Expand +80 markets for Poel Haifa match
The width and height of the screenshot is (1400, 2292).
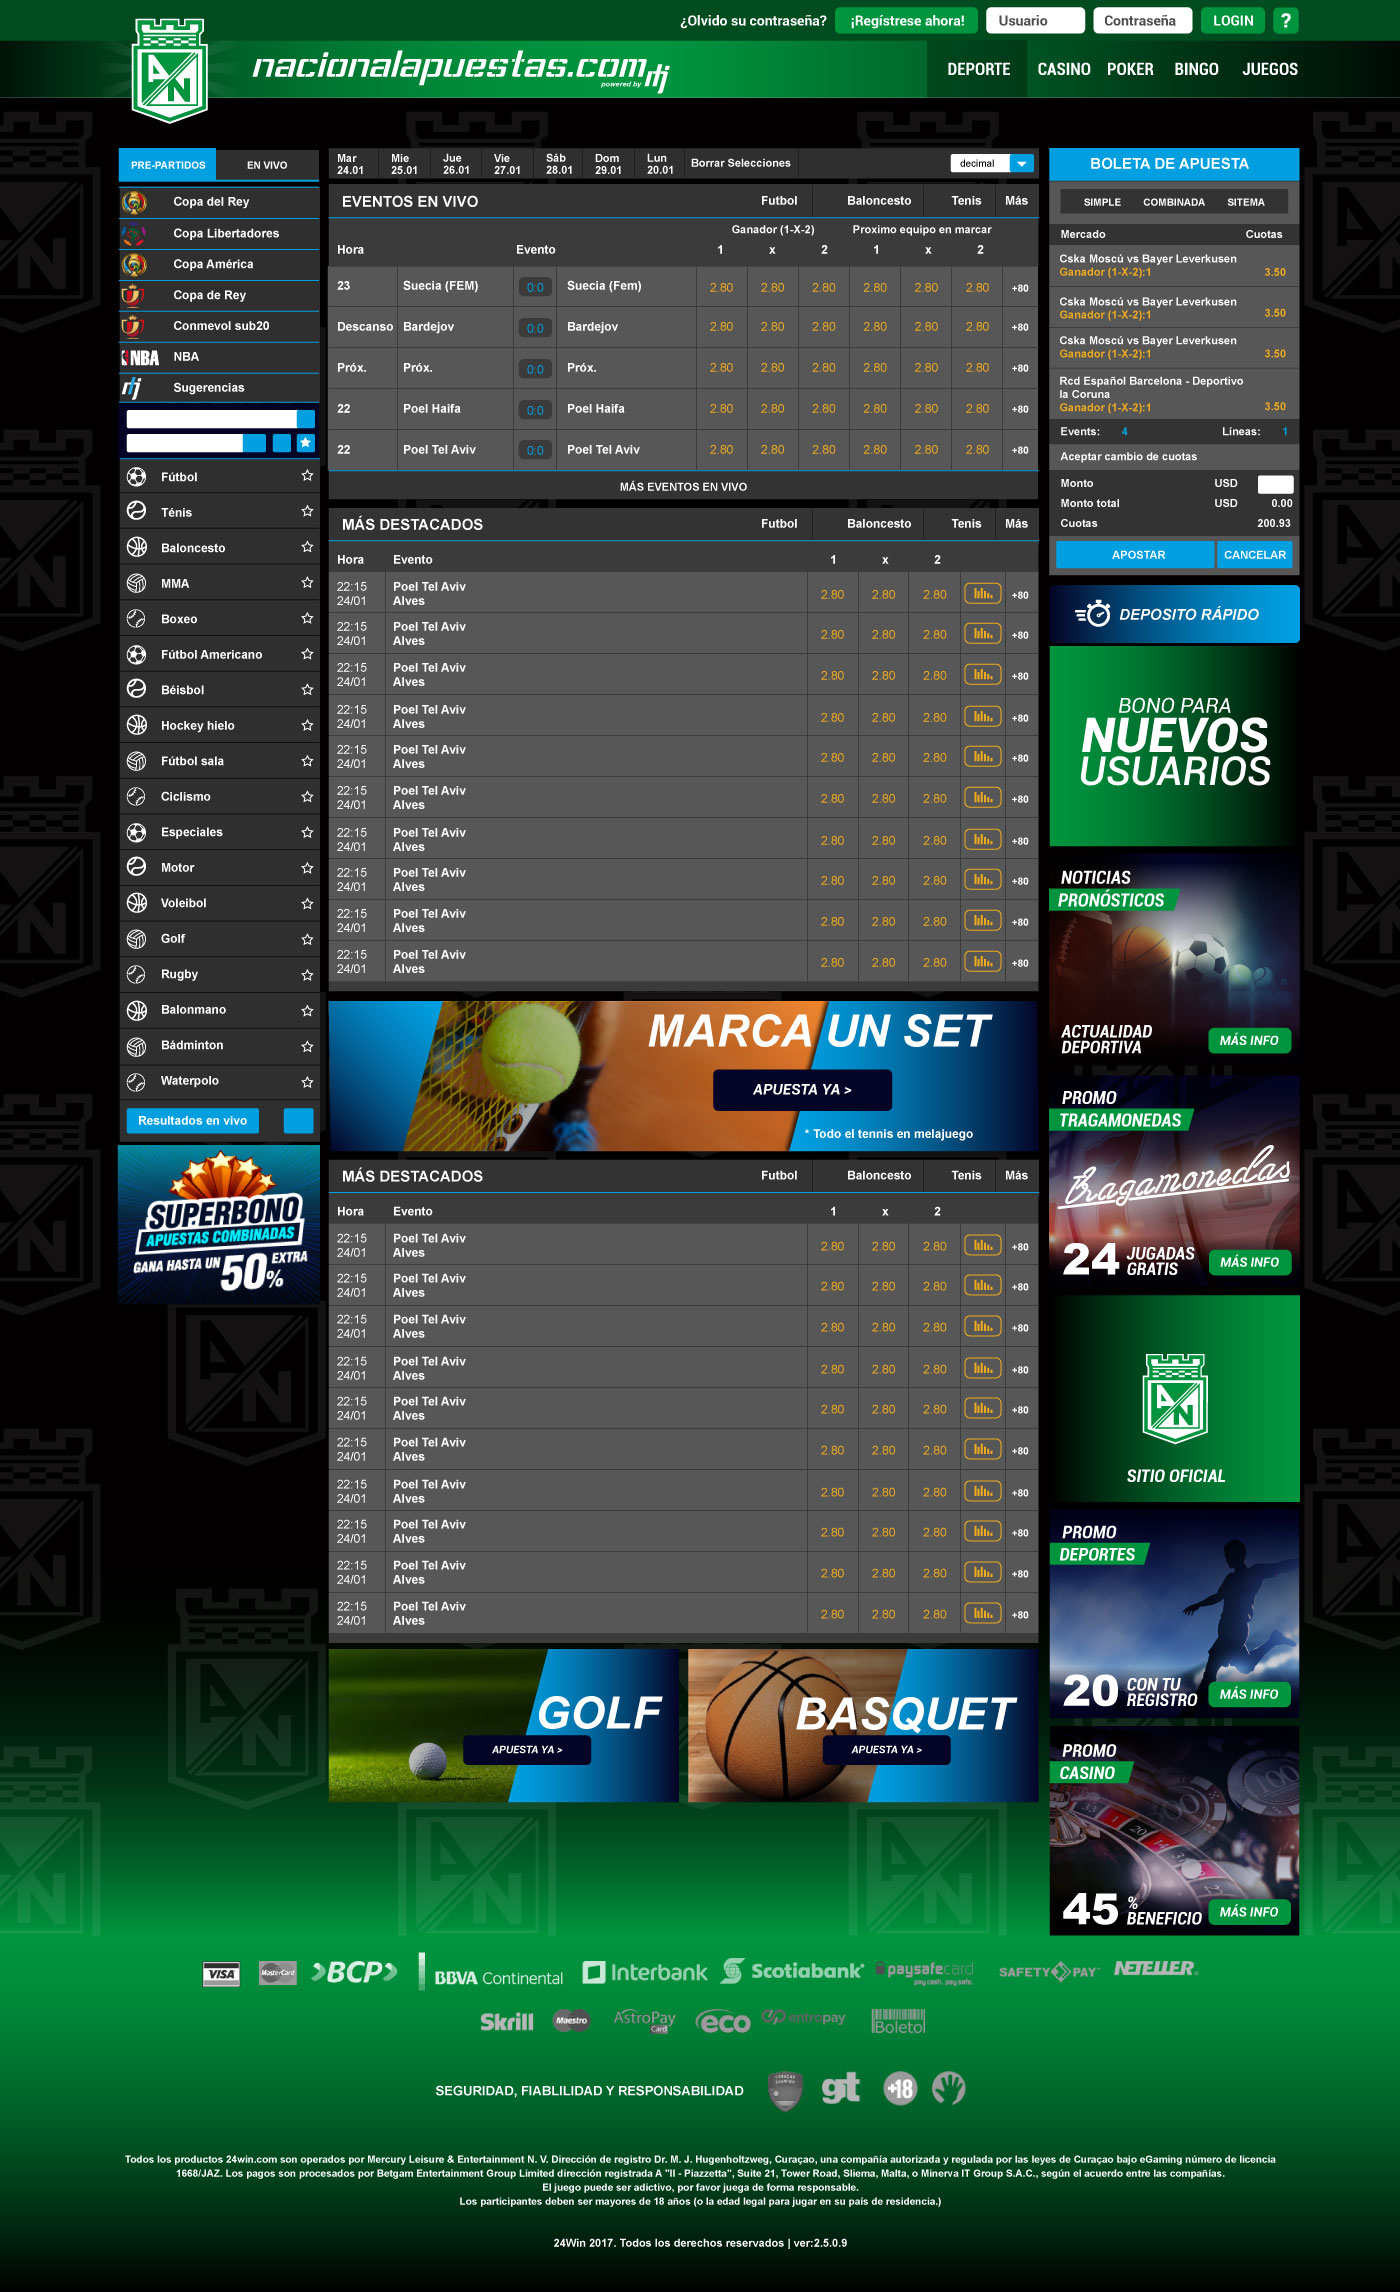[x=1020, y=409]
